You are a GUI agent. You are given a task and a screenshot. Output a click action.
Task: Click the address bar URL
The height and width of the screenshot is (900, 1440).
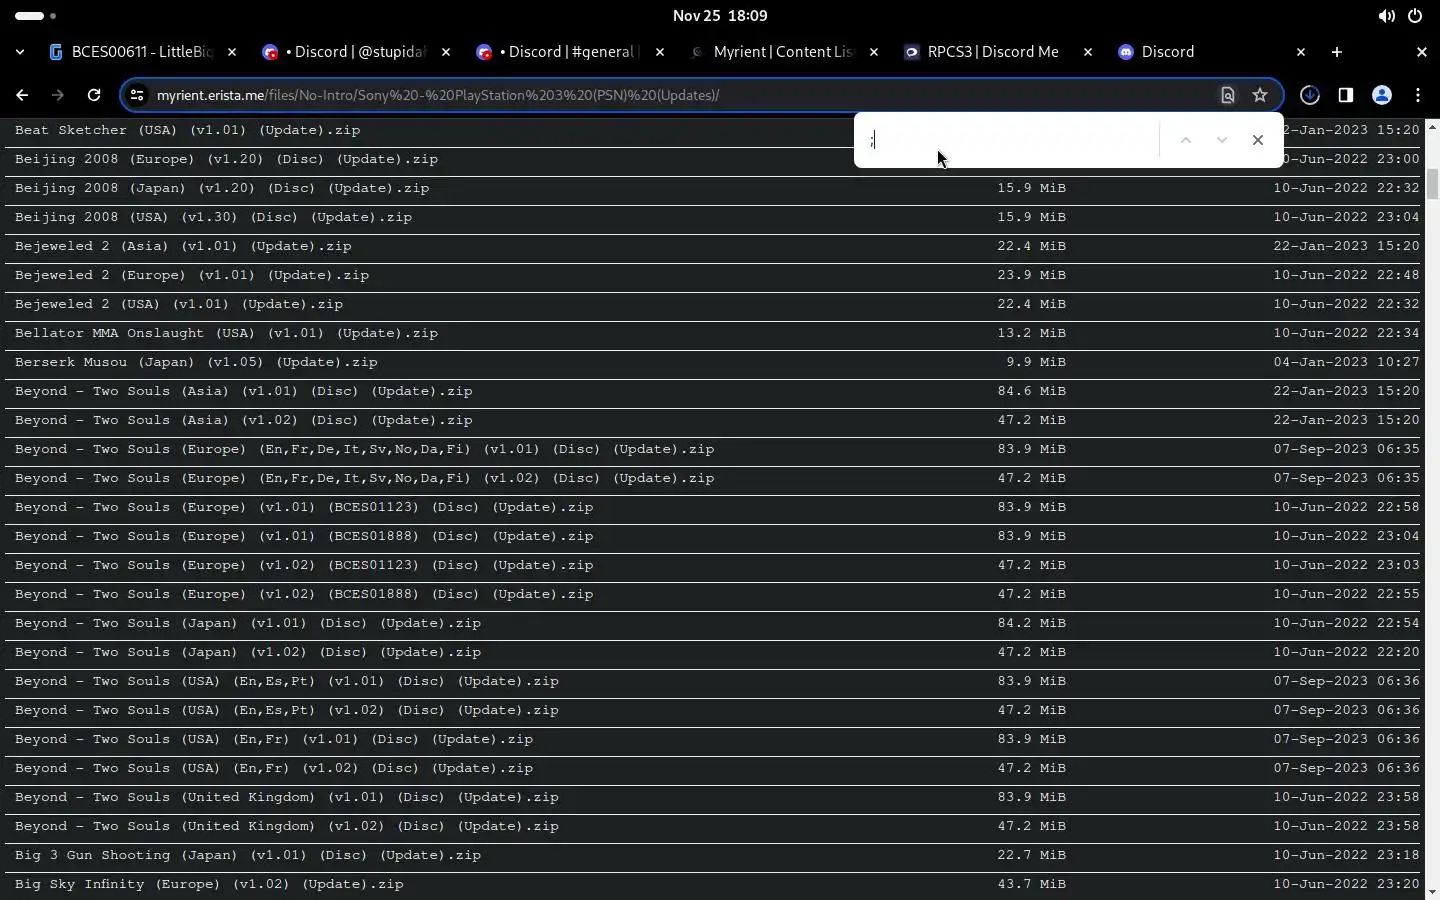(438, 95)
